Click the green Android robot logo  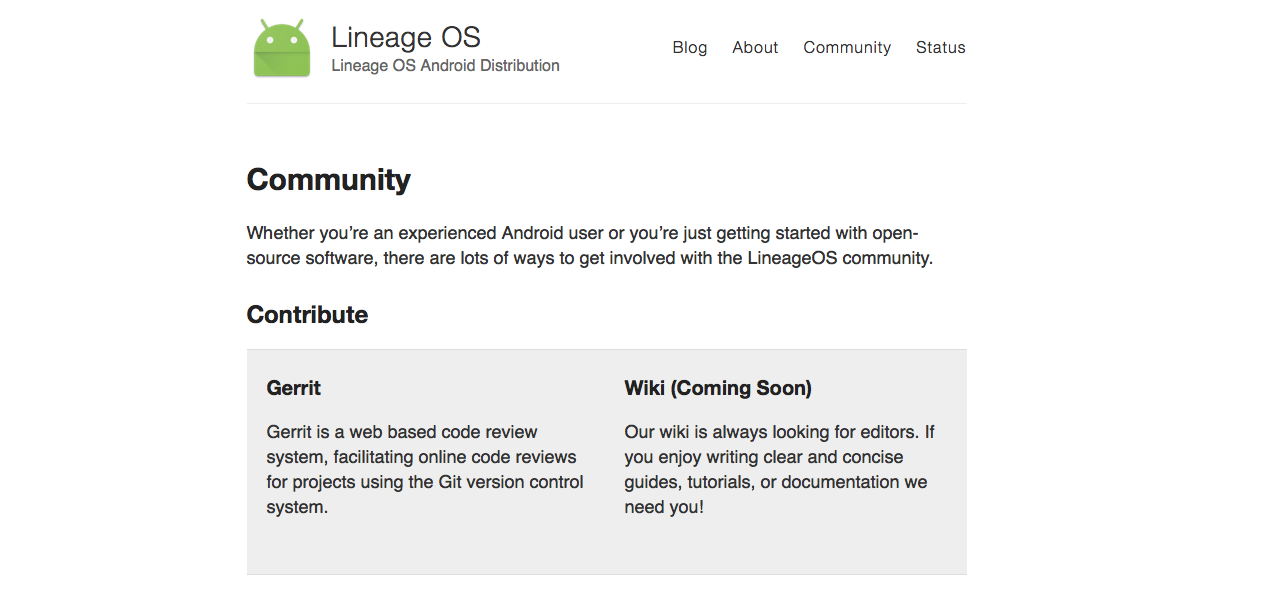pyautogui.click(x=282, y=48)
